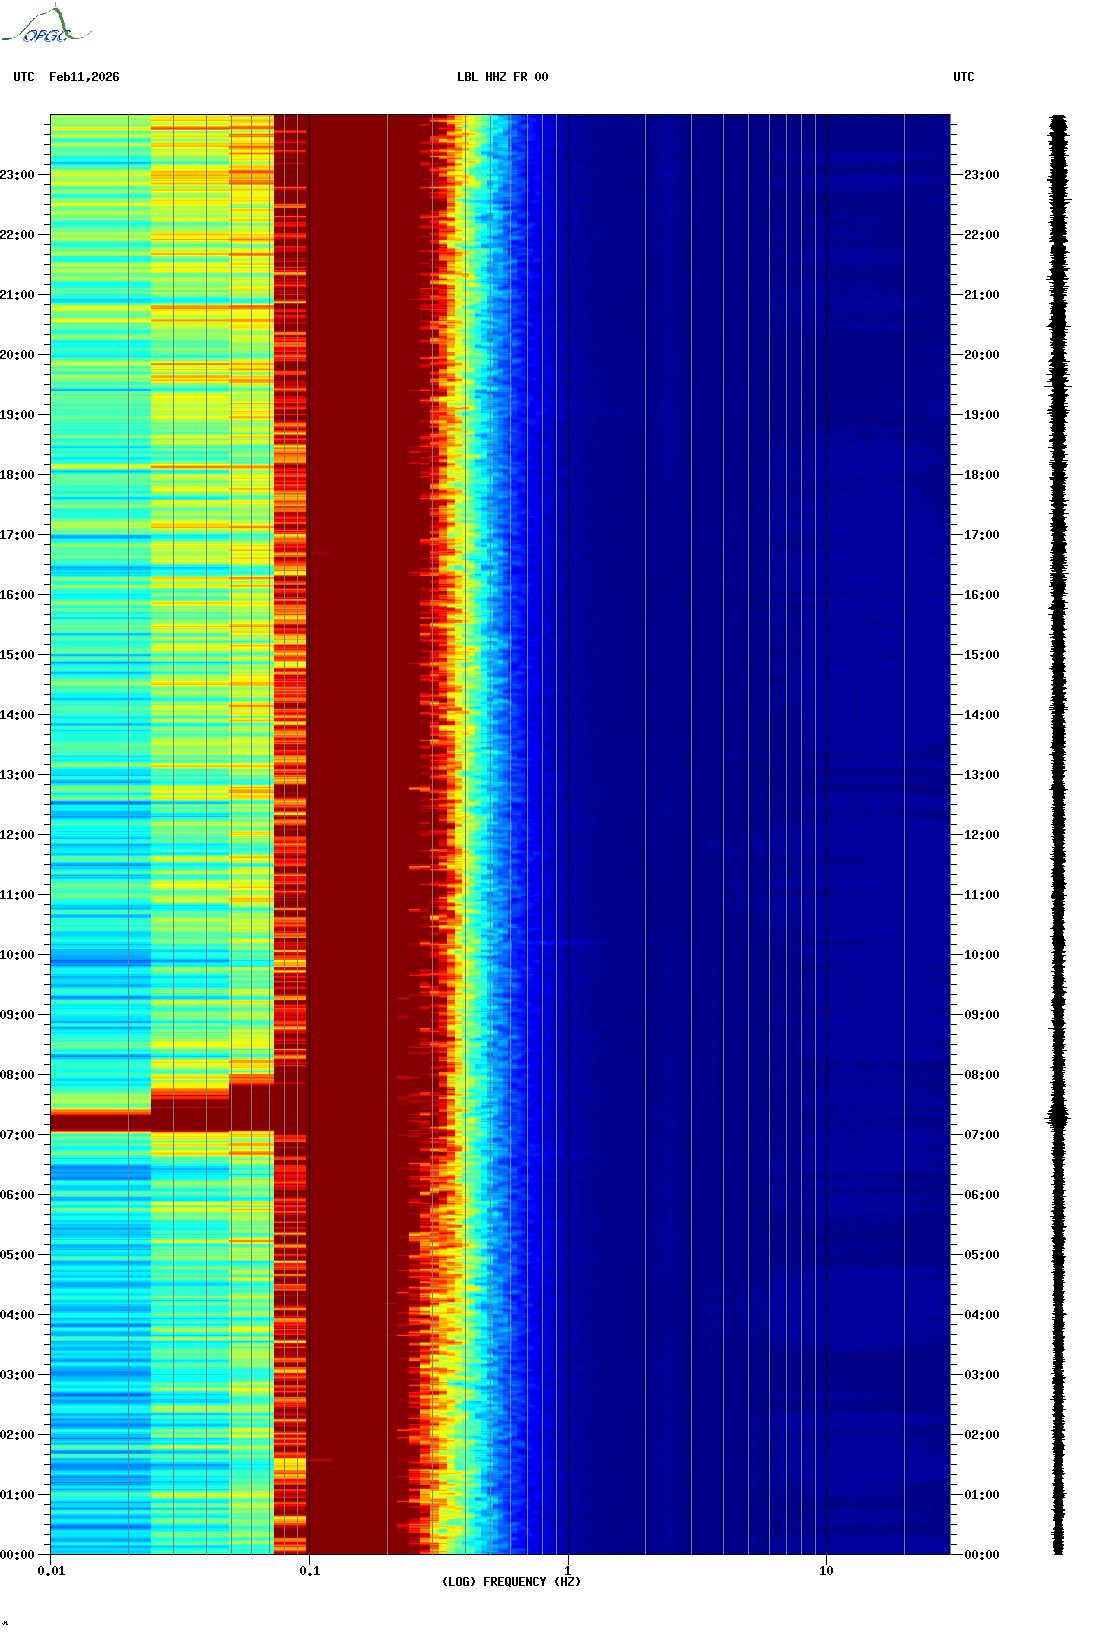Image resolution: width=1102 pixels, height=1634 pixels.
Task: Click the 10 Hz frequency tick label
Action: 826,1570
